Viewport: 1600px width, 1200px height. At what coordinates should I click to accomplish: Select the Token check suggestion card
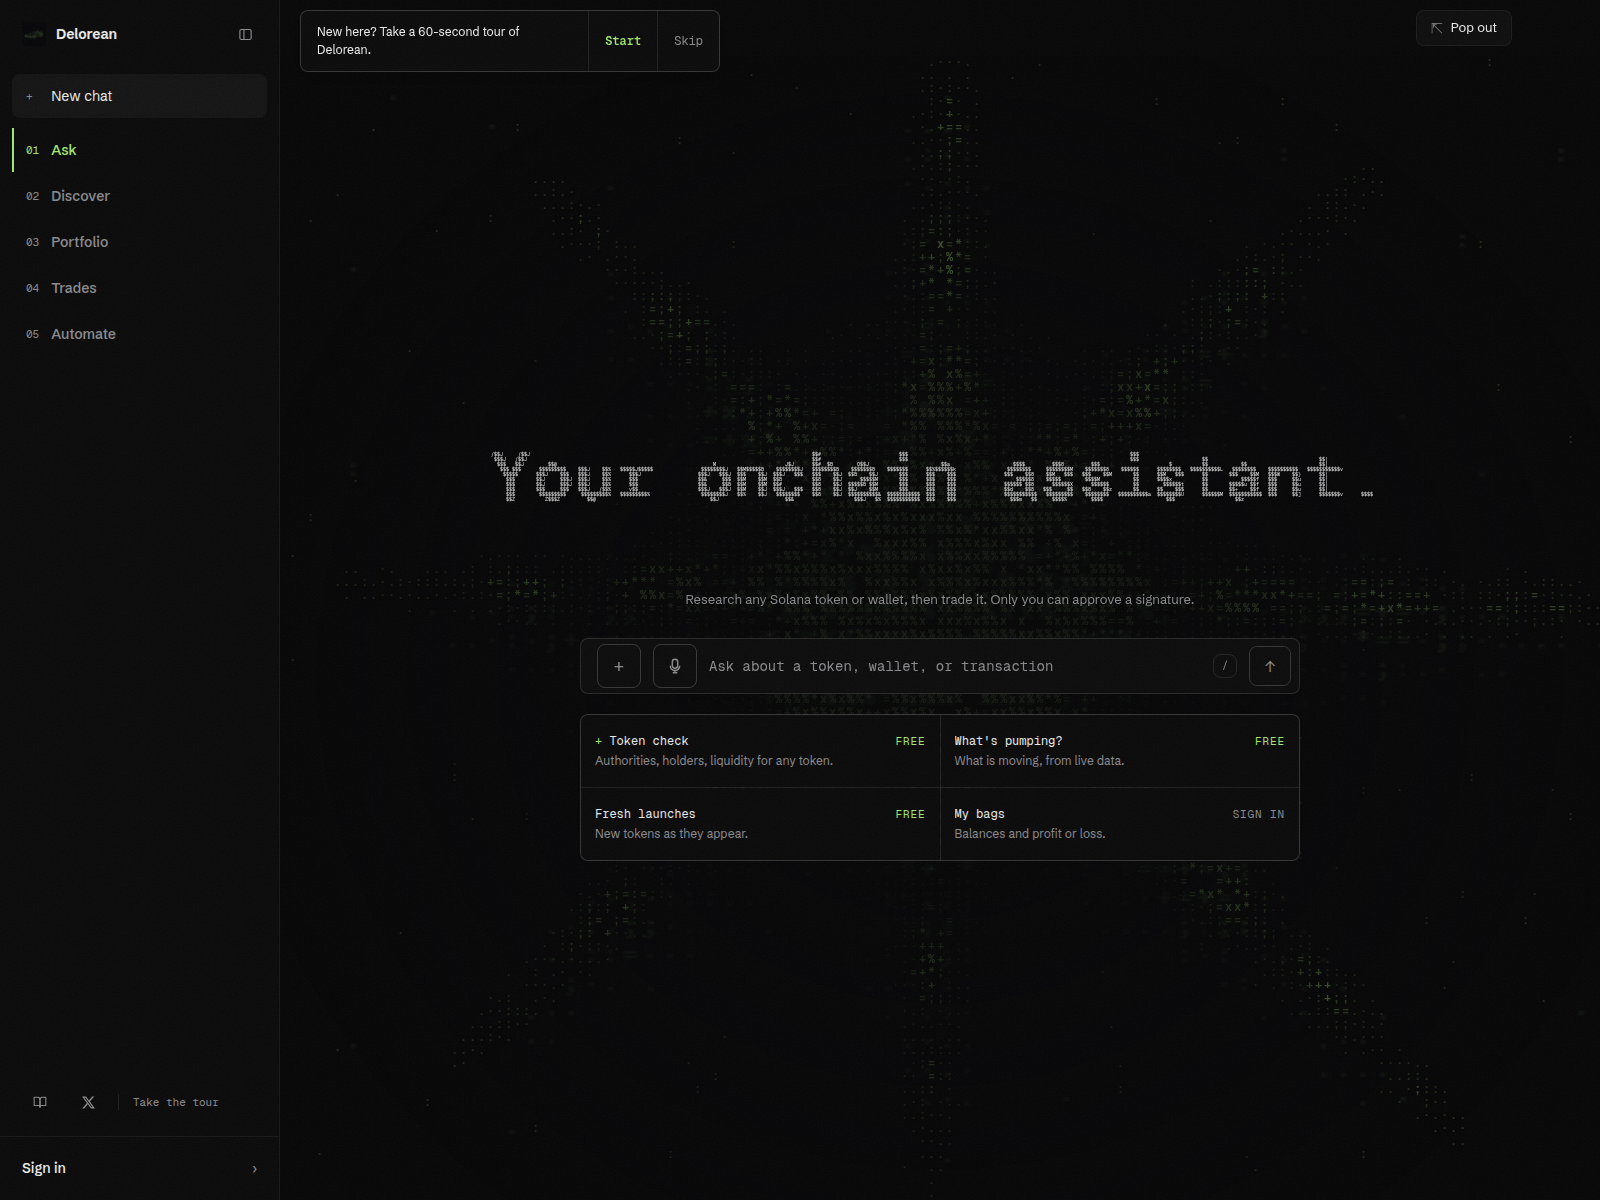coord(760,751)
